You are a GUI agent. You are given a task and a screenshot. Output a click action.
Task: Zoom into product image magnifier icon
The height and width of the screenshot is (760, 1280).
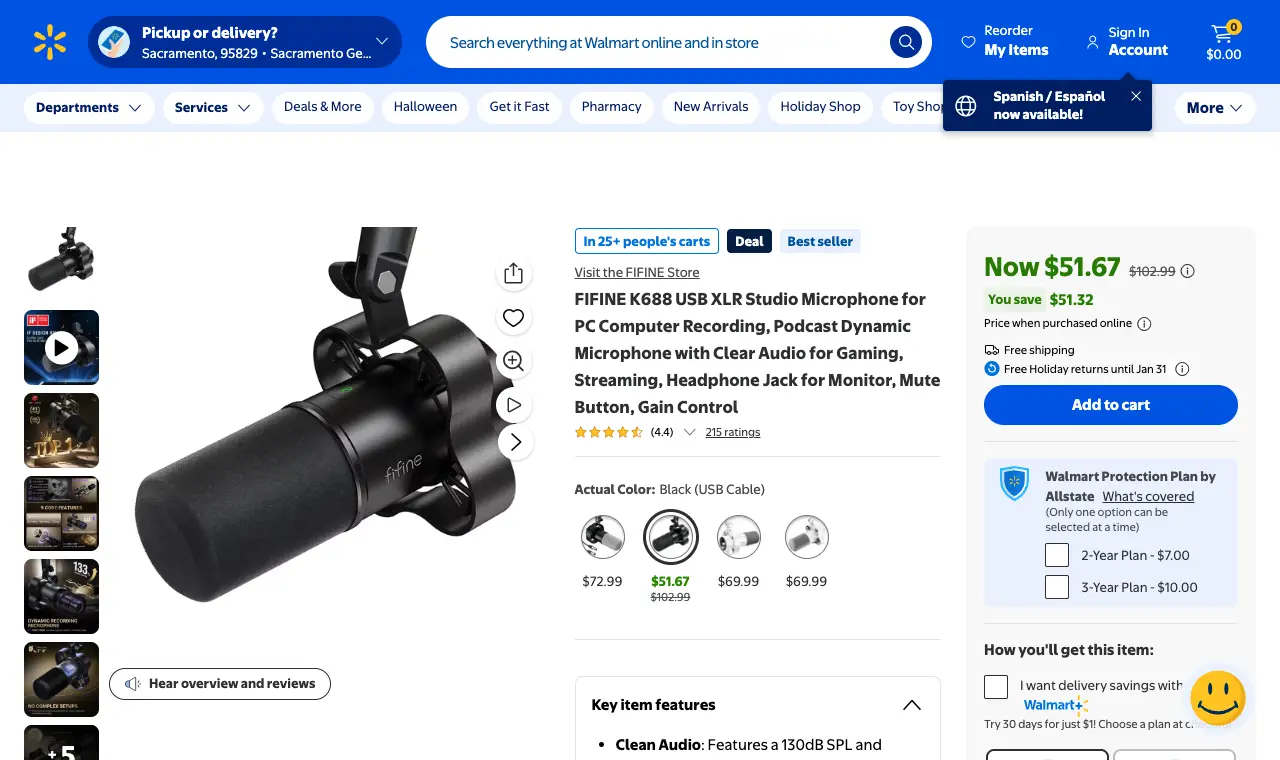(x=513, y=361)
